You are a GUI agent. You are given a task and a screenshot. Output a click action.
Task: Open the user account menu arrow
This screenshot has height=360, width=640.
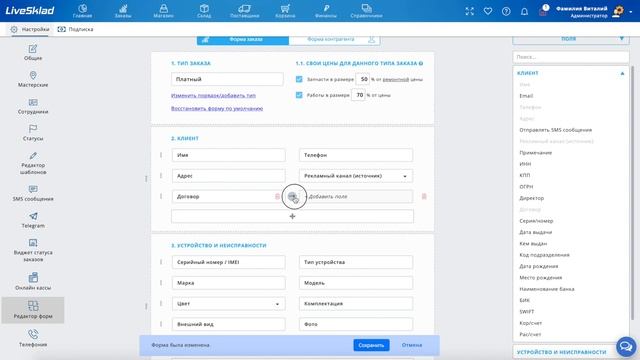[x=631, y=11]
